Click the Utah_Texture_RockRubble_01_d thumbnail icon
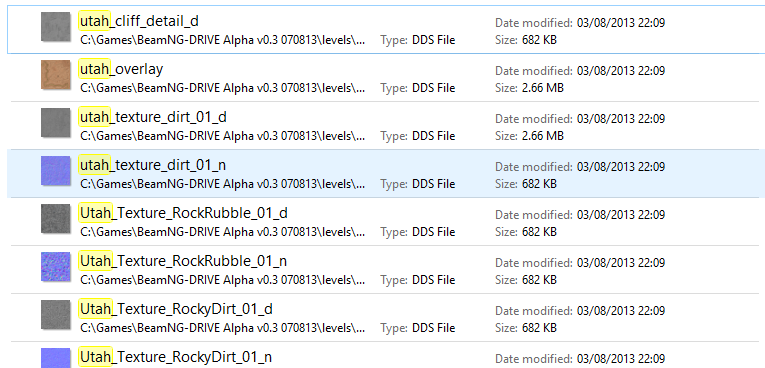This screenshot has height=368, width=765. (56, 219)
